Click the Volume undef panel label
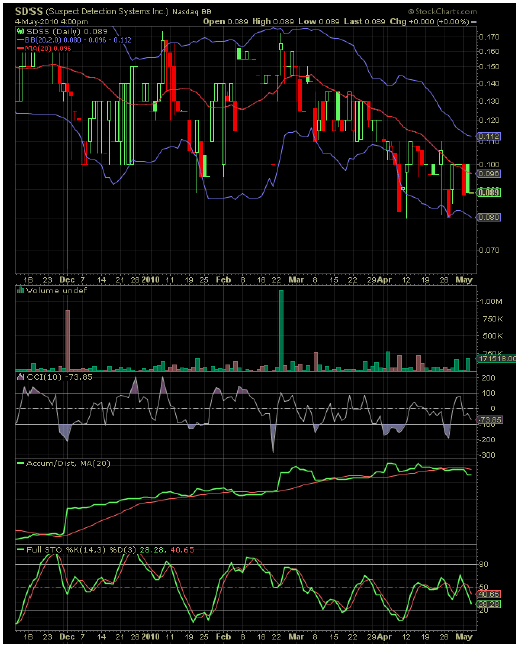The width and height of the screenshot is (520, 648). pyautogui.click(x=57, y=291)
